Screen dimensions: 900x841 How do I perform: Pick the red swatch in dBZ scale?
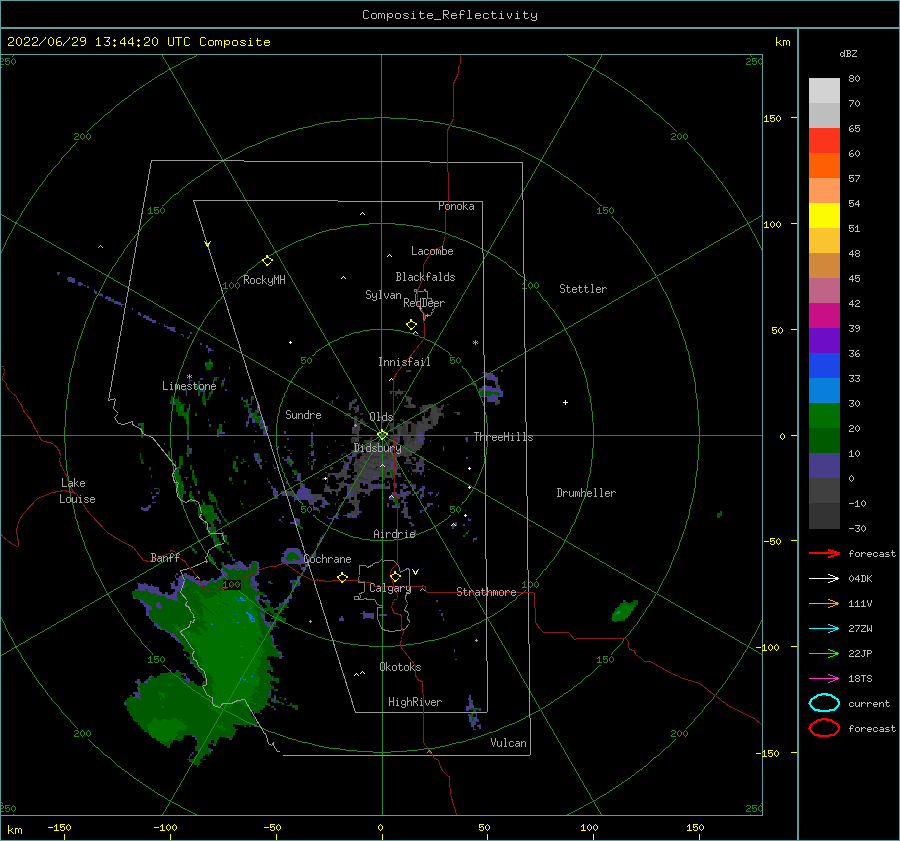pos(824,141)
